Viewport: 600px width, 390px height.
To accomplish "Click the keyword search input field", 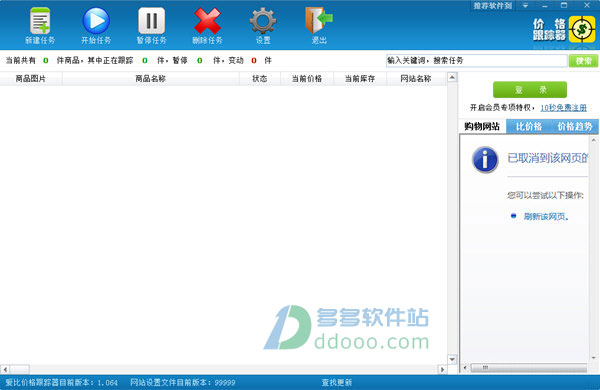I will (x=476, y=60).
